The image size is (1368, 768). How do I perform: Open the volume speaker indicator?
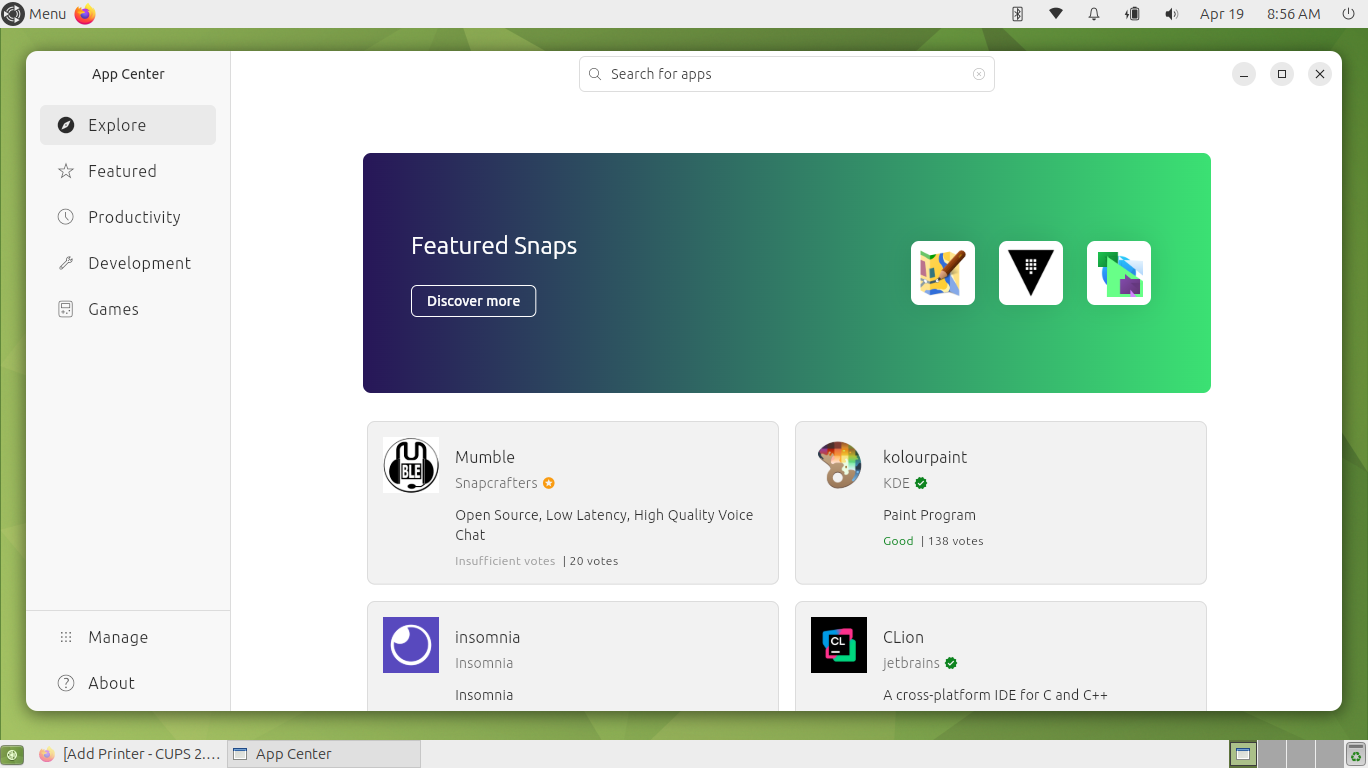click(x=1171, y=14)
